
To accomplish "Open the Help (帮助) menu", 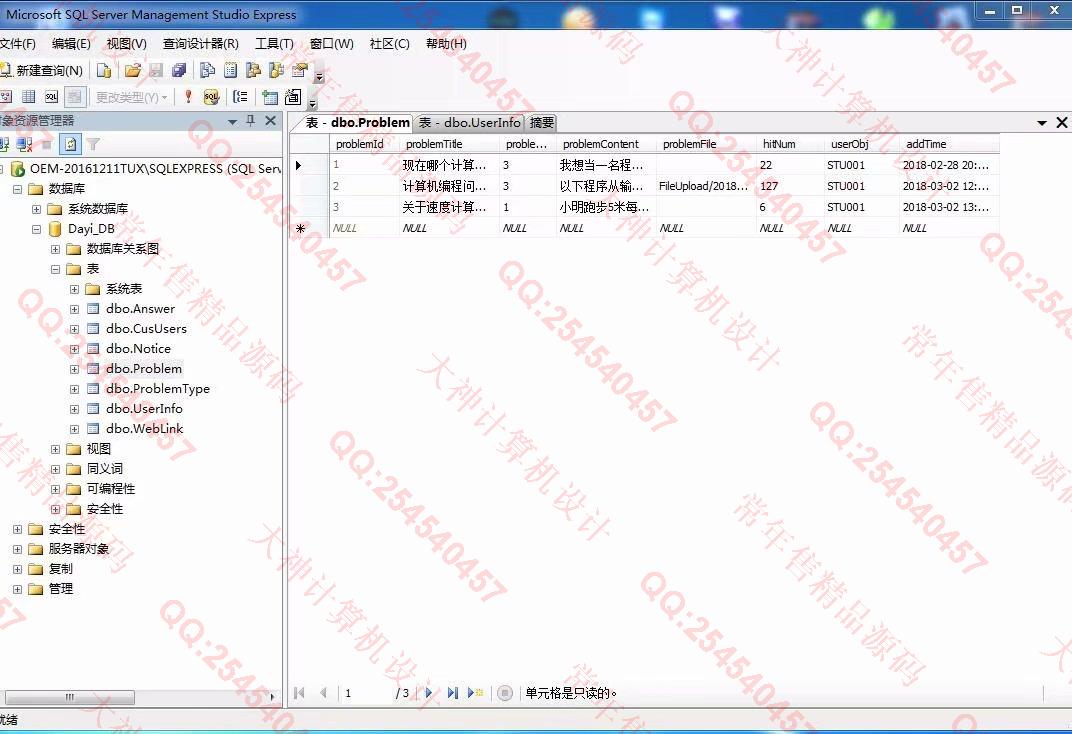I will click(446, 44).
